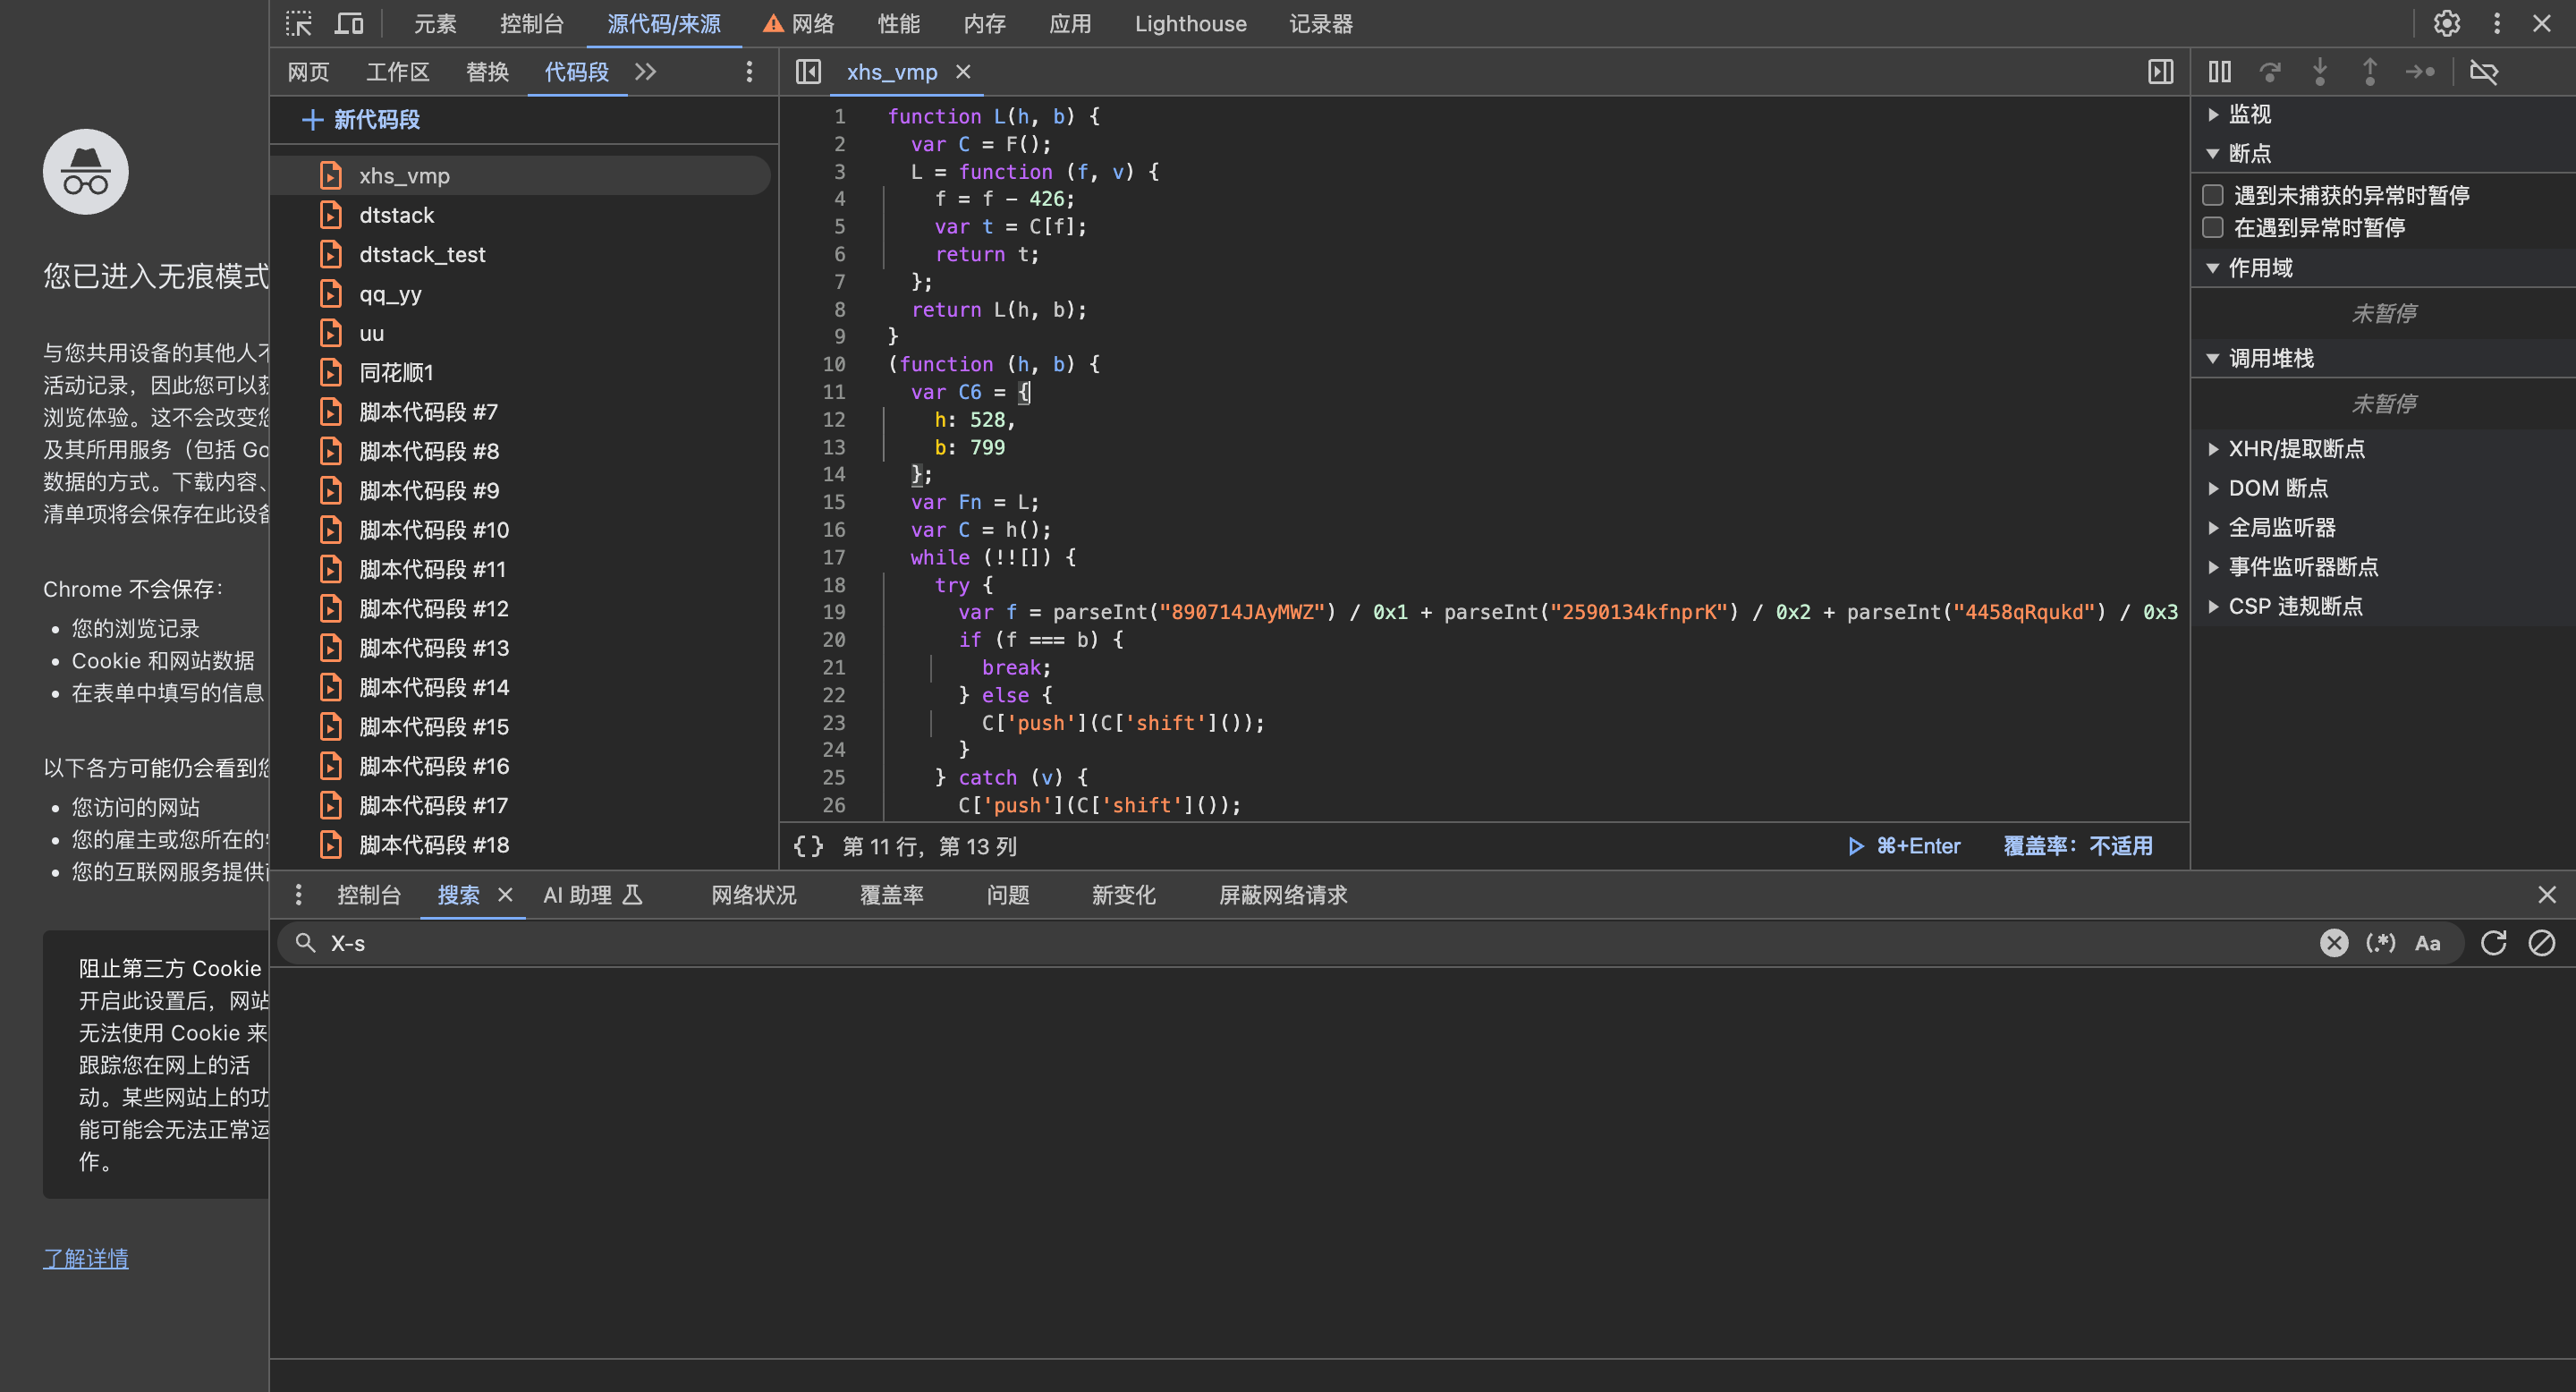Viewport: 2576px width, 1392px height.
Task: Toggle match case Aa option
Action: coord(2427,943)
